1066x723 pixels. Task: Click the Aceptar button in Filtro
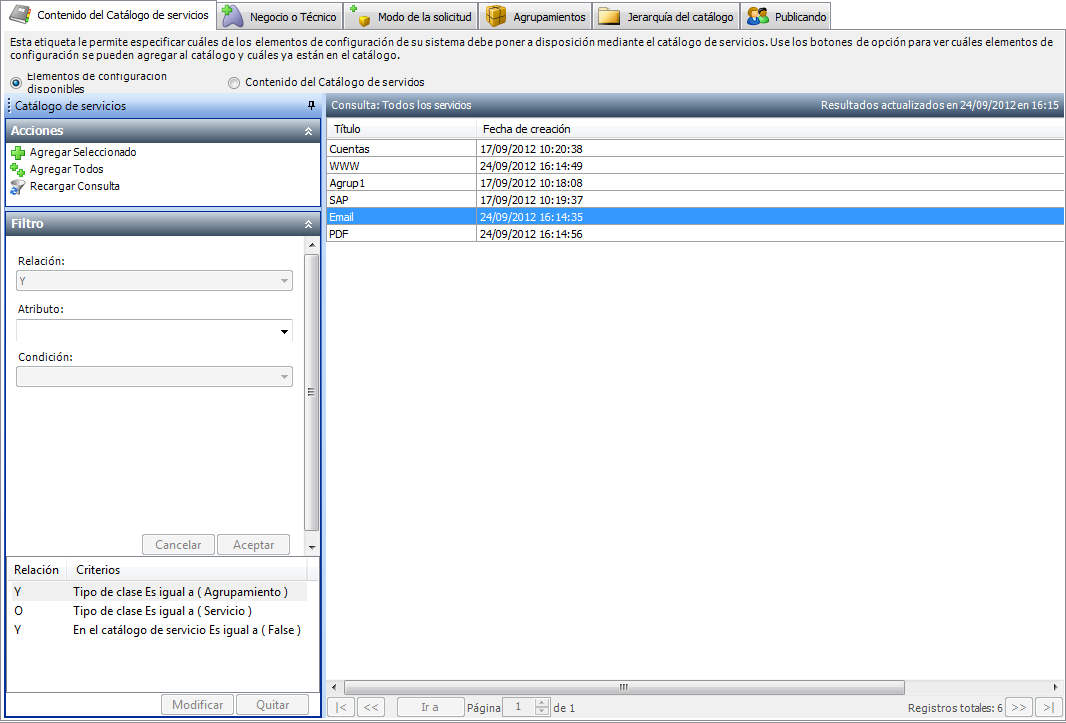click(x=254, y=545)
